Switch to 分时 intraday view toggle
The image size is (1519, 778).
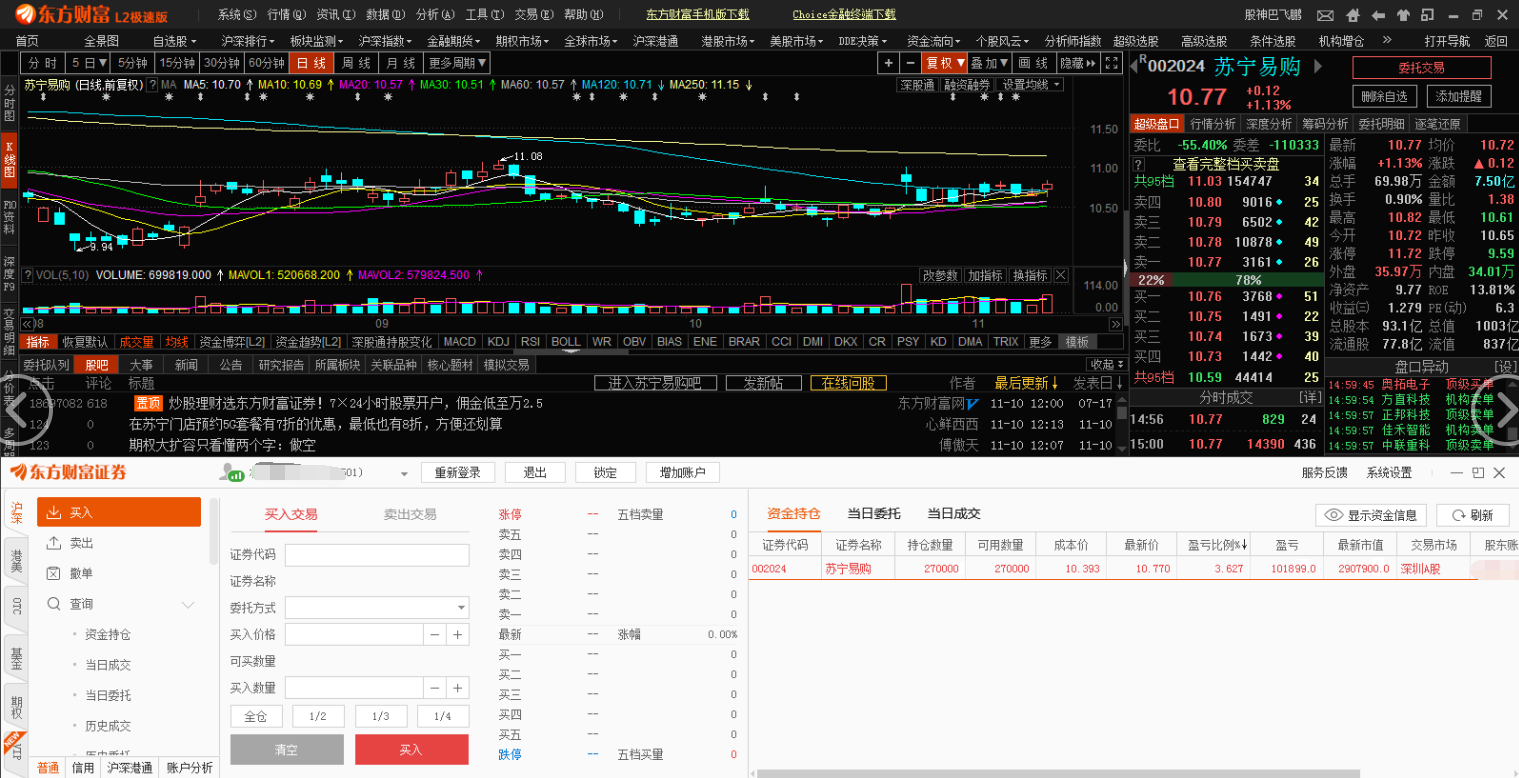[43, 63]
